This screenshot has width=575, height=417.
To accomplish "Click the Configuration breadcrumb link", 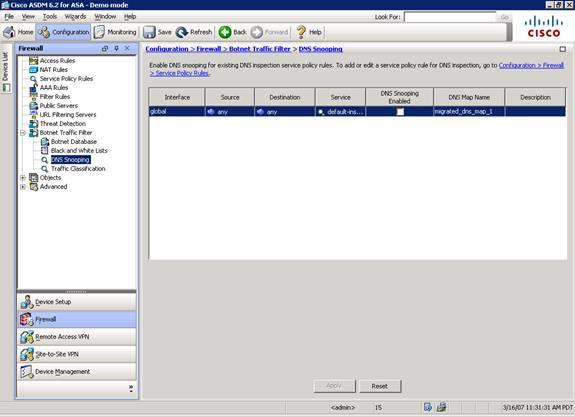I will pyautogui.click(x=167, y=49).
